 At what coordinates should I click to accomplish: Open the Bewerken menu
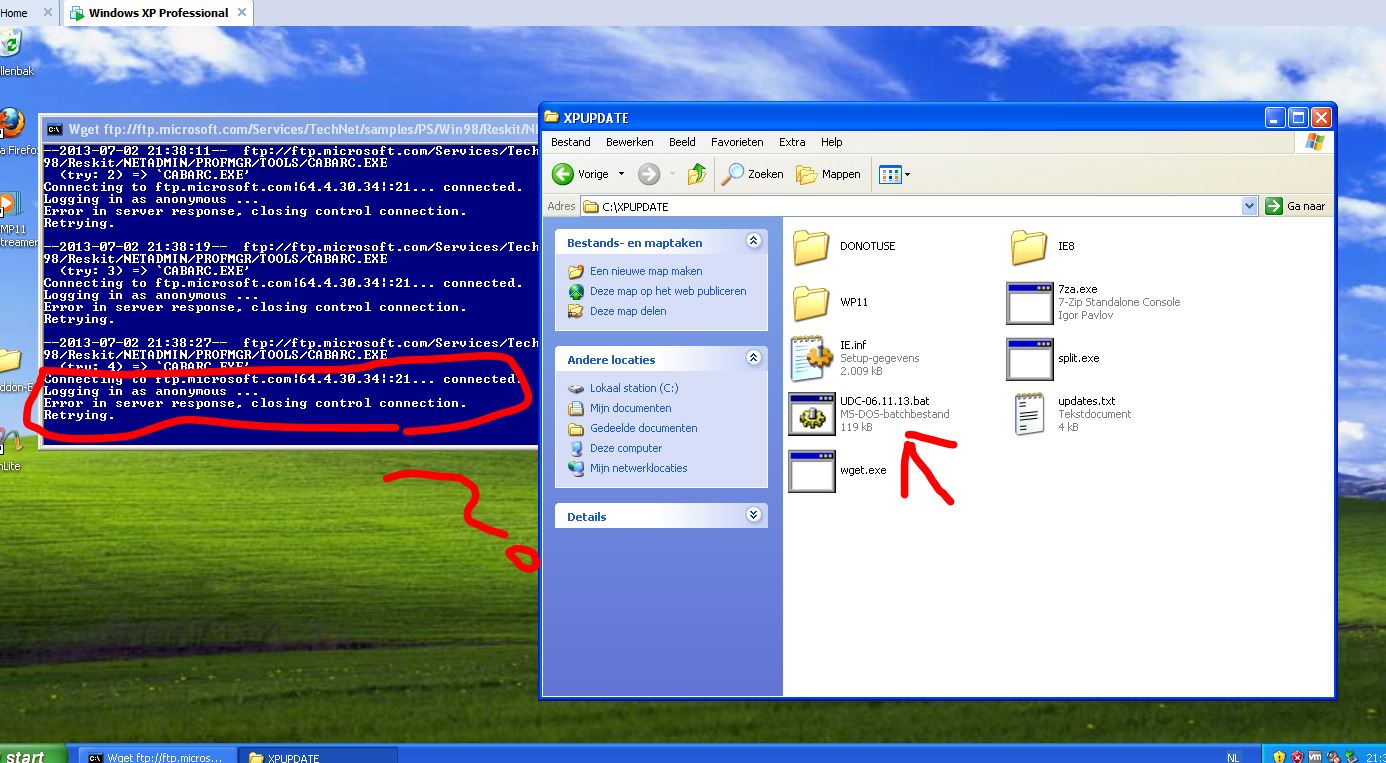tap(629, 142)
